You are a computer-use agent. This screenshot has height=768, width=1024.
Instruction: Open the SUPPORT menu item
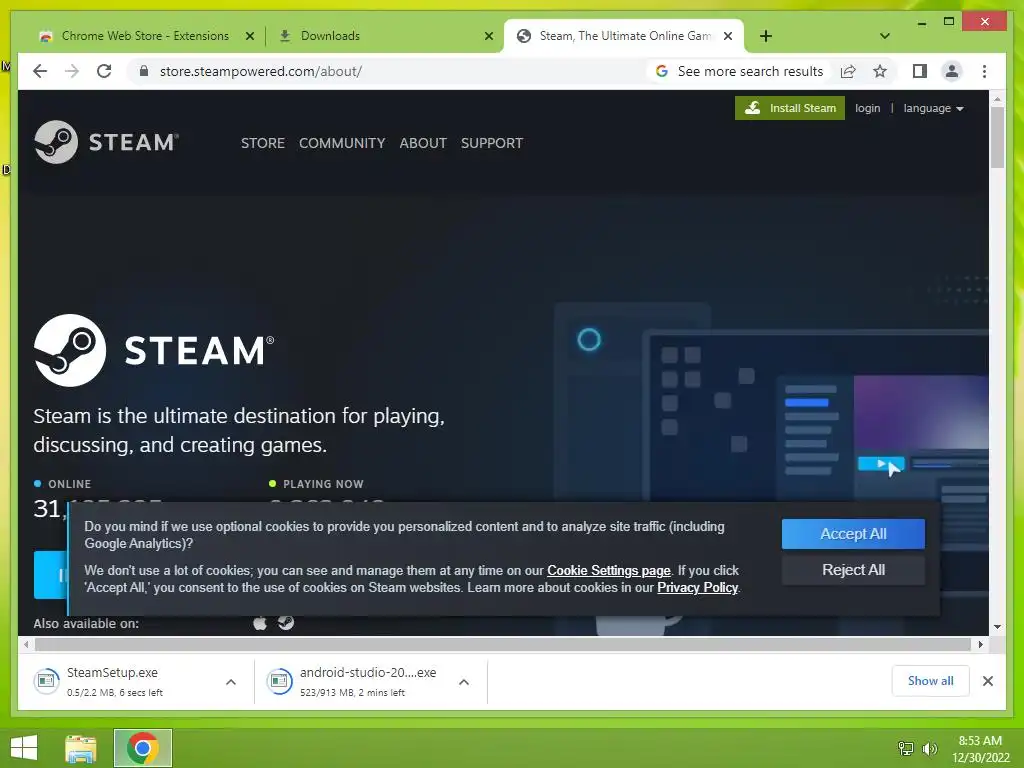(492, 143)
